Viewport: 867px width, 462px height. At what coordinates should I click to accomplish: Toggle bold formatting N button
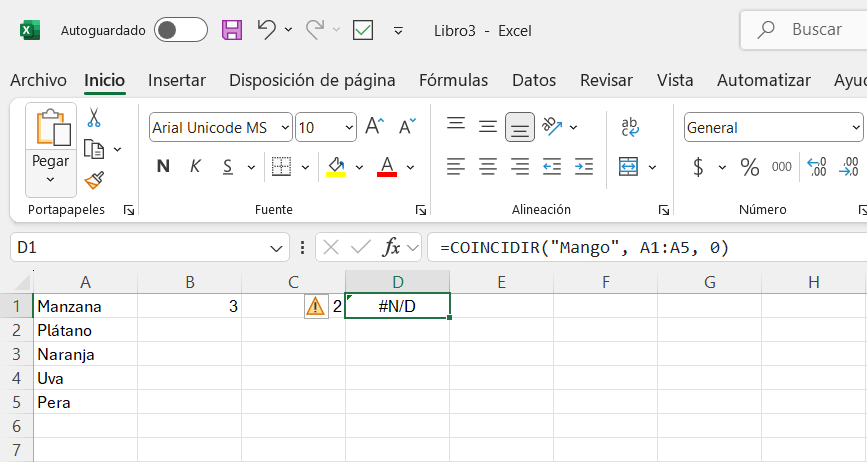[163, 166]
